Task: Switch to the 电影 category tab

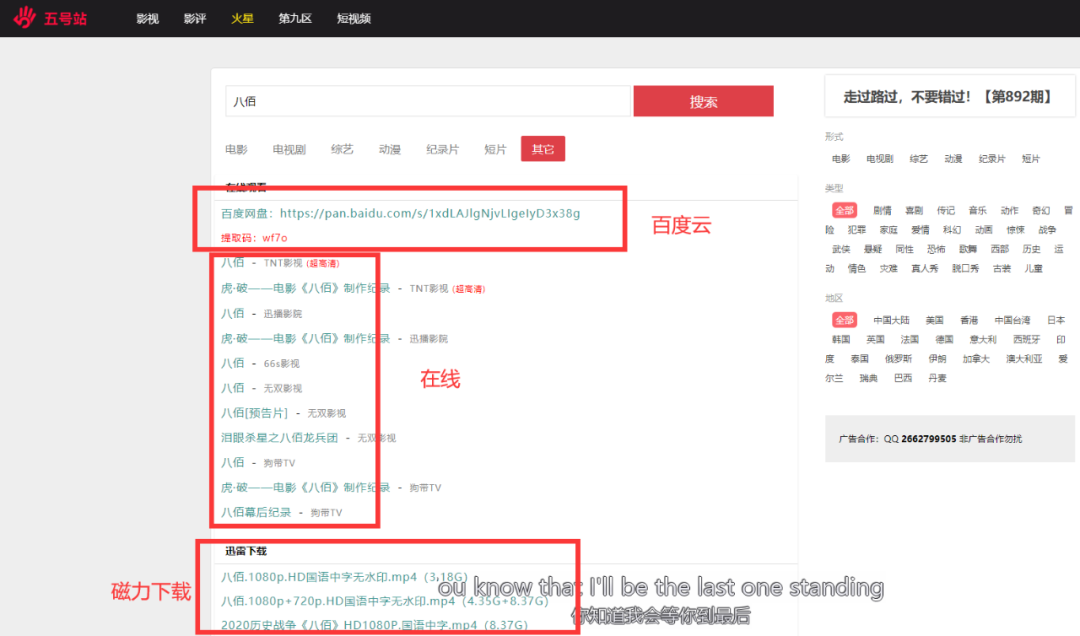Action: (236, 149)
